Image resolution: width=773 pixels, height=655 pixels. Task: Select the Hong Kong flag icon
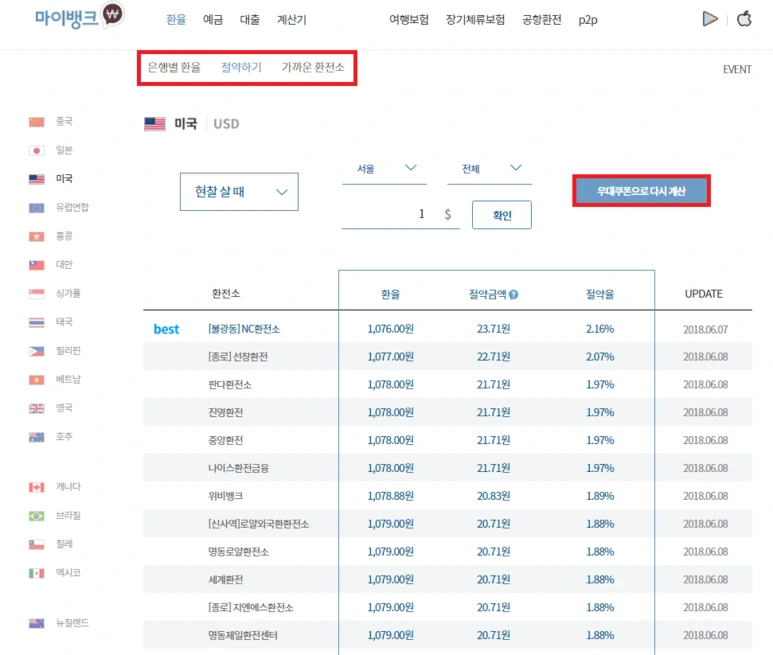(36, 237)
